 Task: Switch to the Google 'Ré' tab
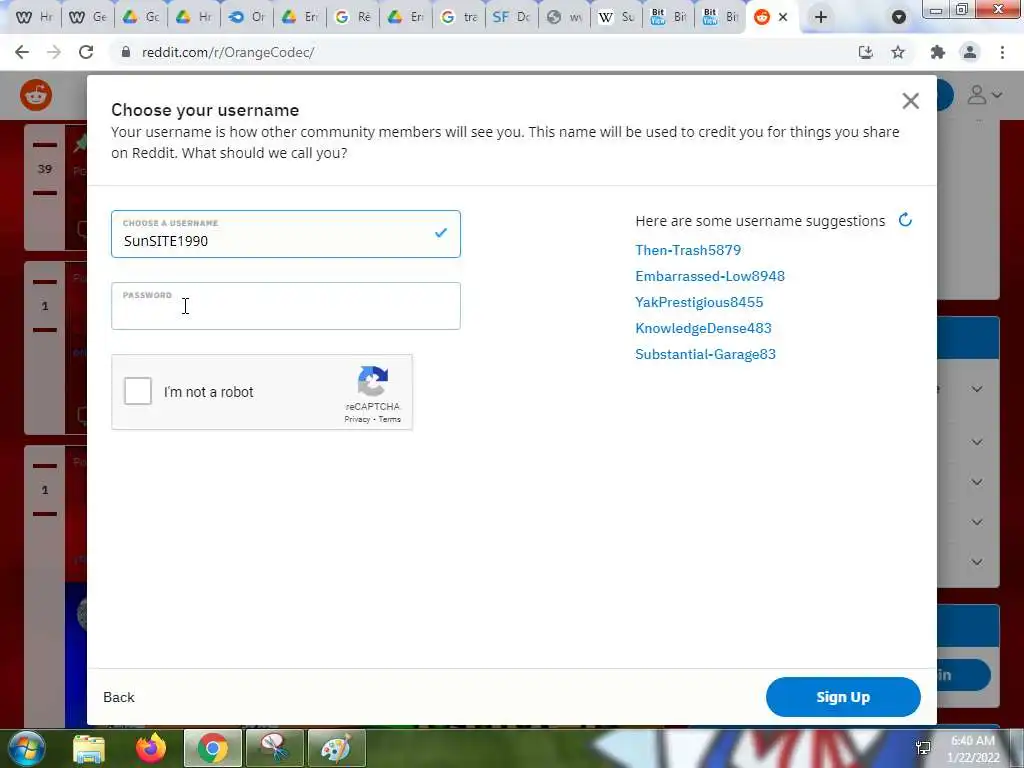(x=353, y=17)
